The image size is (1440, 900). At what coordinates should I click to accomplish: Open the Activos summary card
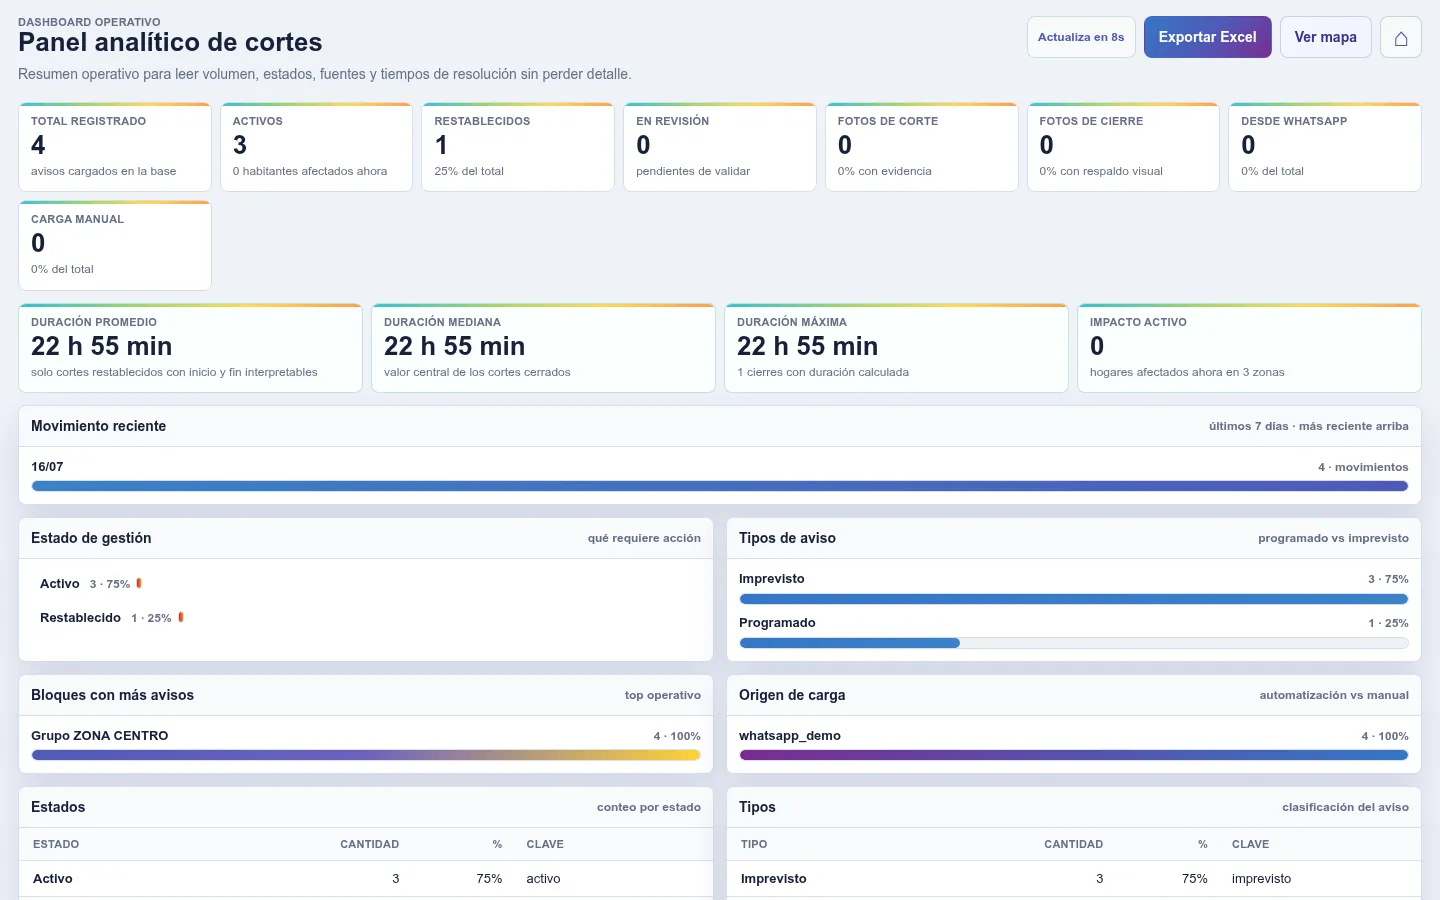tap(316, 147)
